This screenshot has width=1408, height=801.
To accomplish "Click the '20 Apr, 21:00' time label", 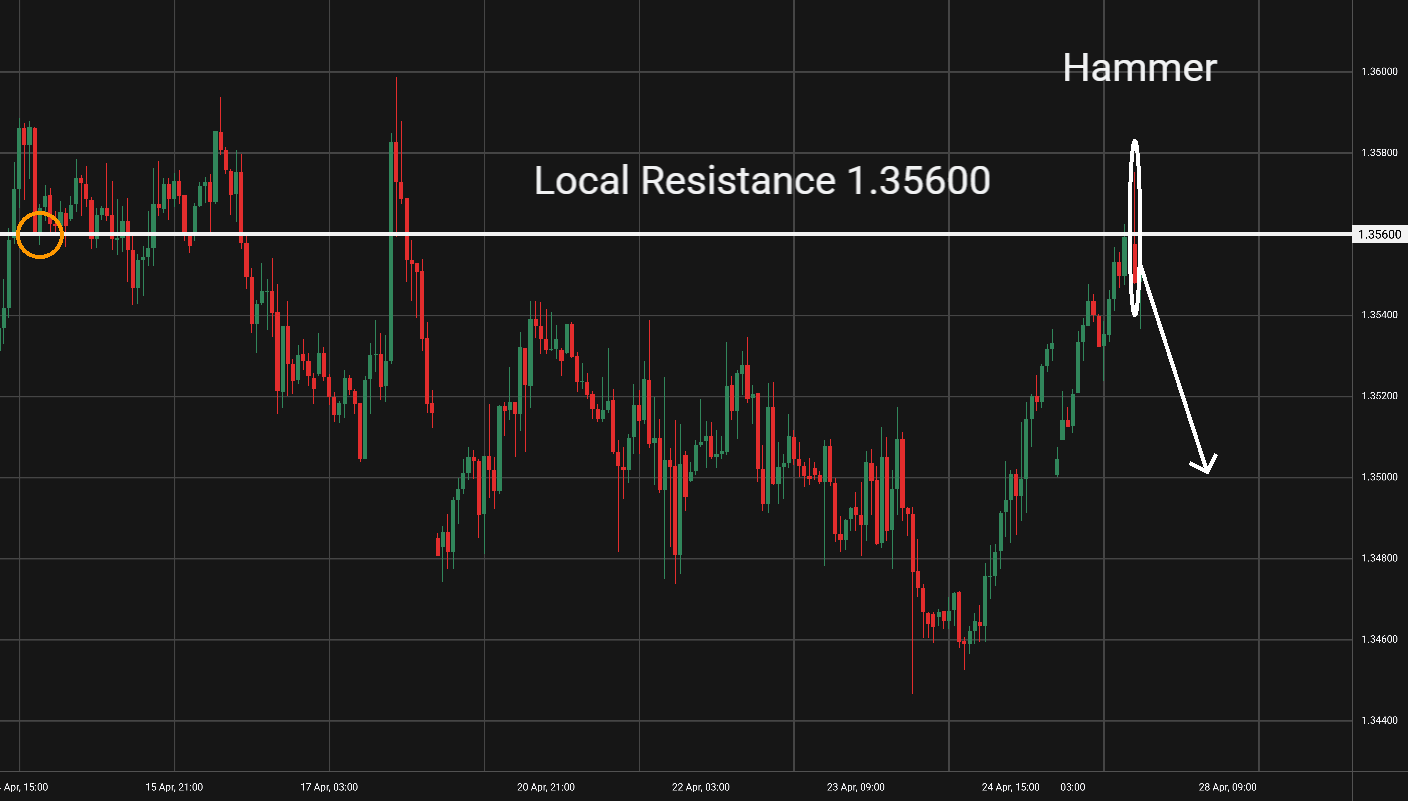I will point(546,787).
